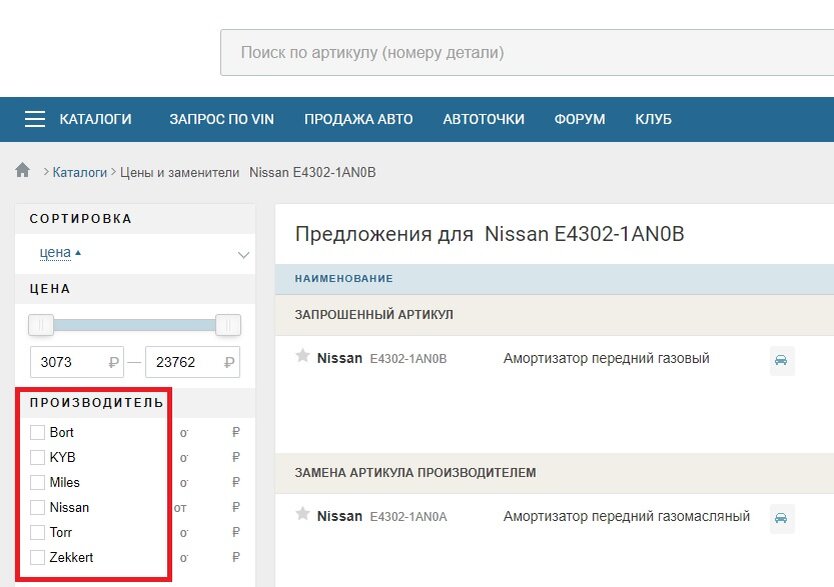Screen dimensions: 834x587
Task: Click 'Амортизатор передний газовый' description
Action: 606,358
